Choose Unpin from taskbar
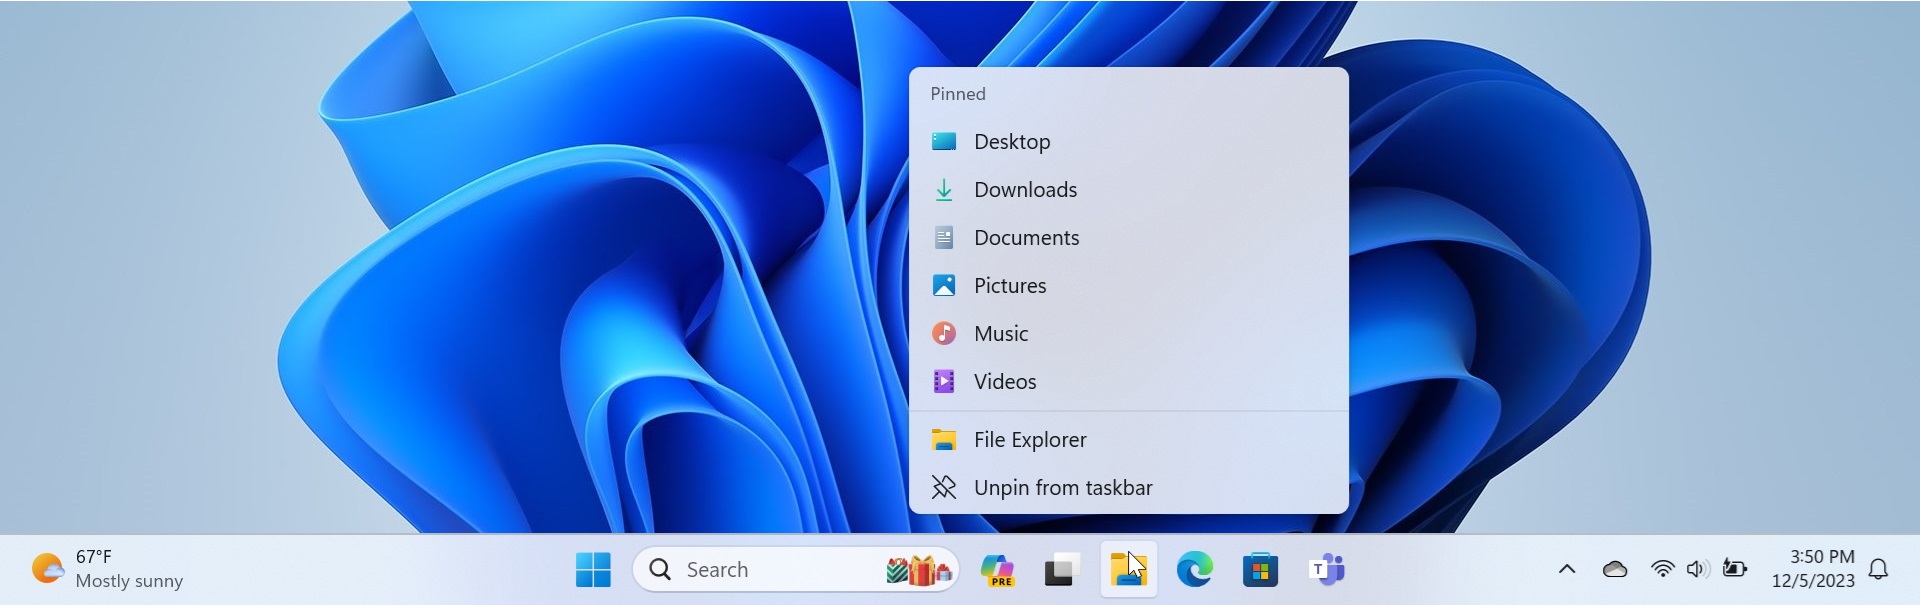This screenshot has height=605, width=1920. click(x=1062, y=488)
